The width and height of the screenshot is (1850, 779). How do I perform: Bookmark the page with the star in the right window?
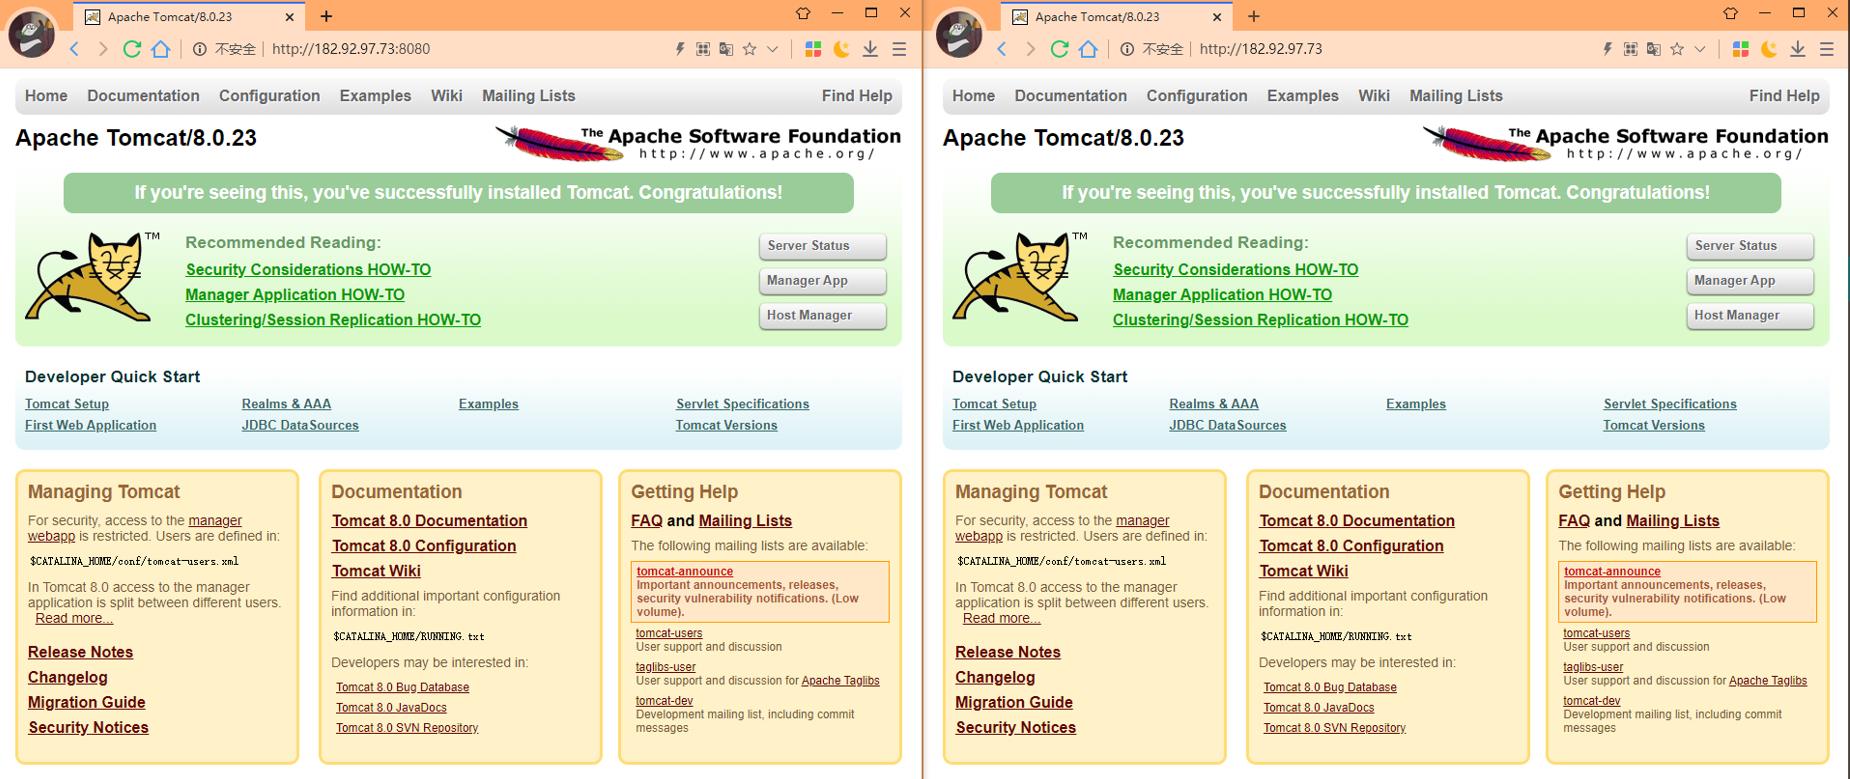pos(1677,49)
